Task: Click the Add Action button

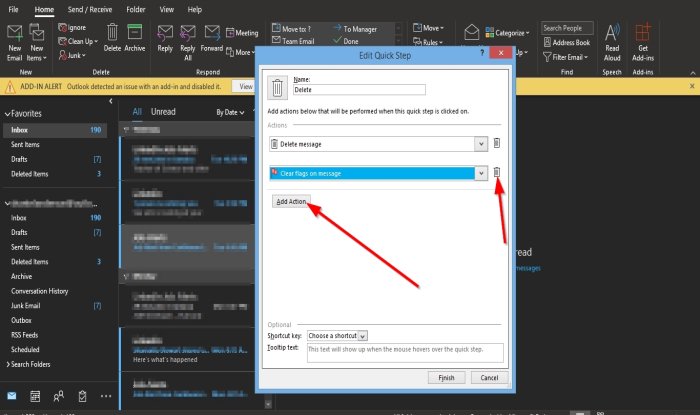Action: (x=292, y=202)
